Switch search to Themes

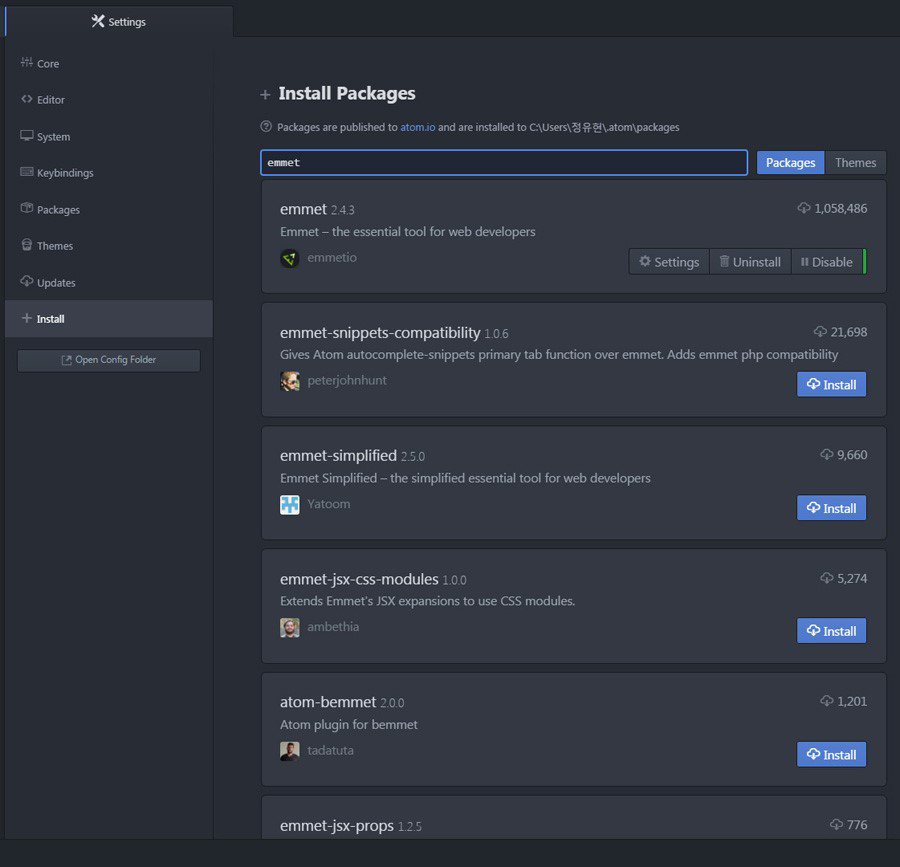855,162
